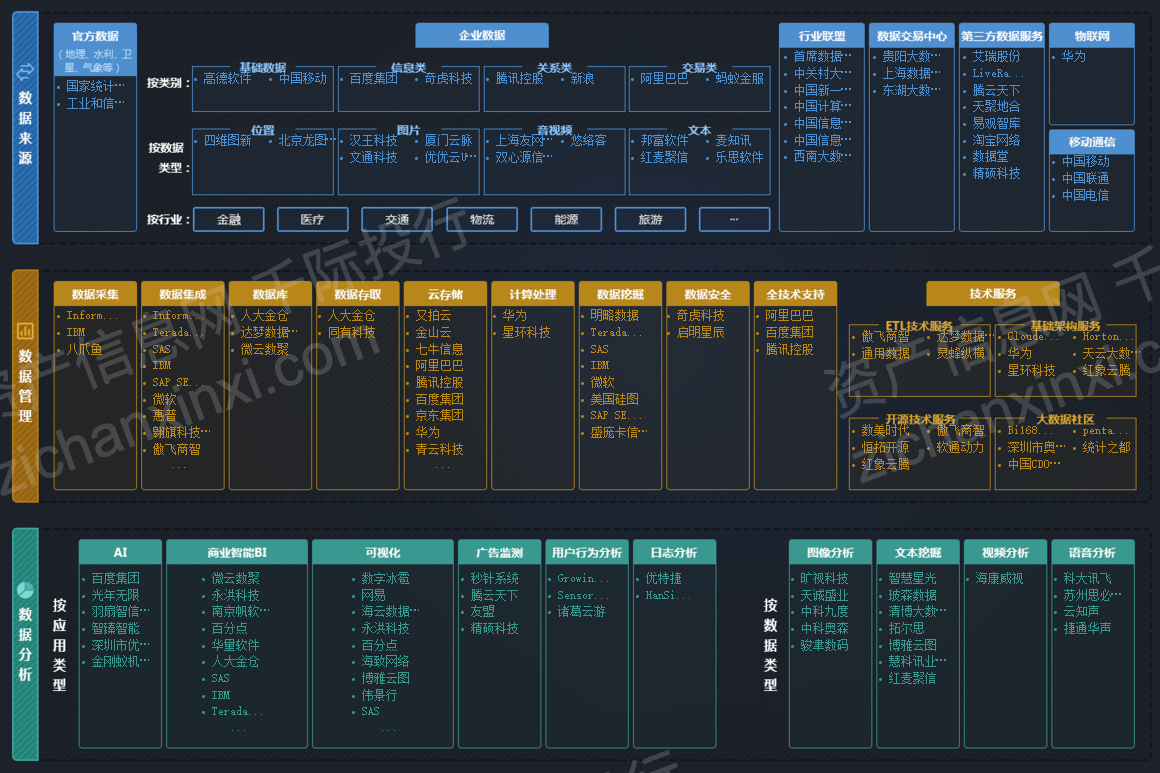Viewport: 1160px width, 773px height.
Task: Click 拓尔思 under 文本挖掘
Action: tap(906, 628)
